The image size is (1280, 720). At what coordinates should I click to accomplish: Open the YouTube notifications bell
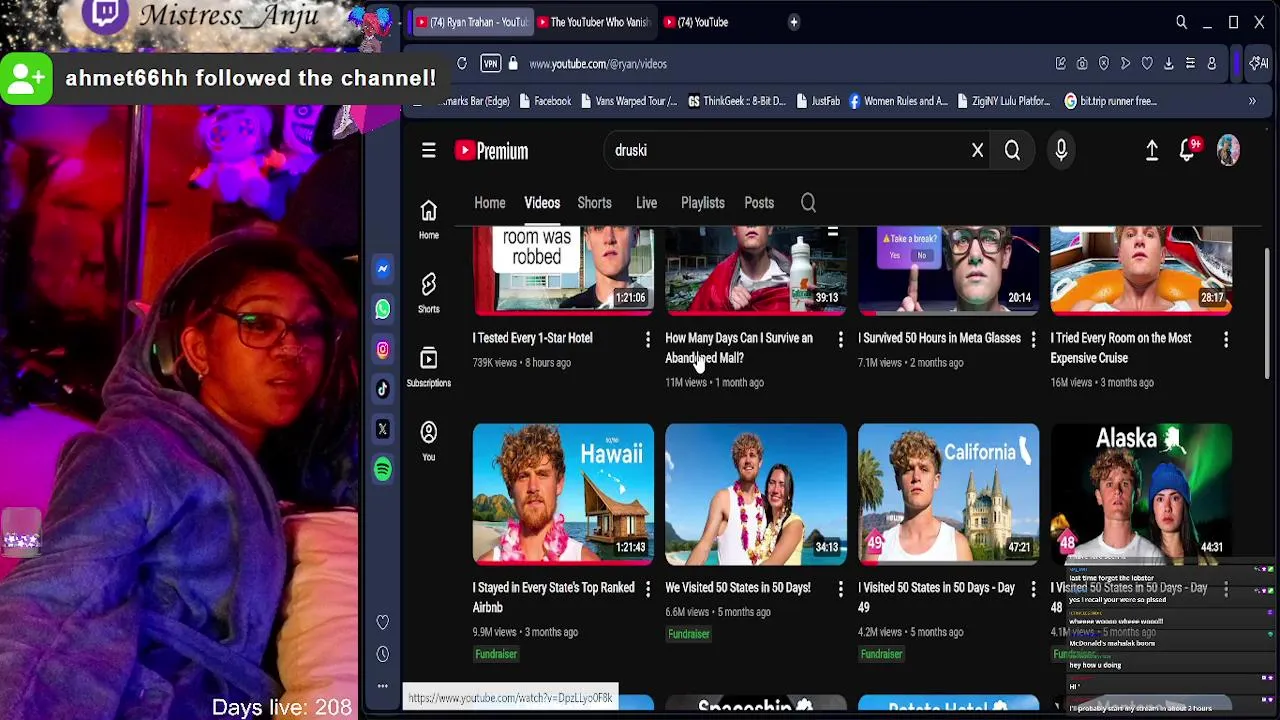1187,150
